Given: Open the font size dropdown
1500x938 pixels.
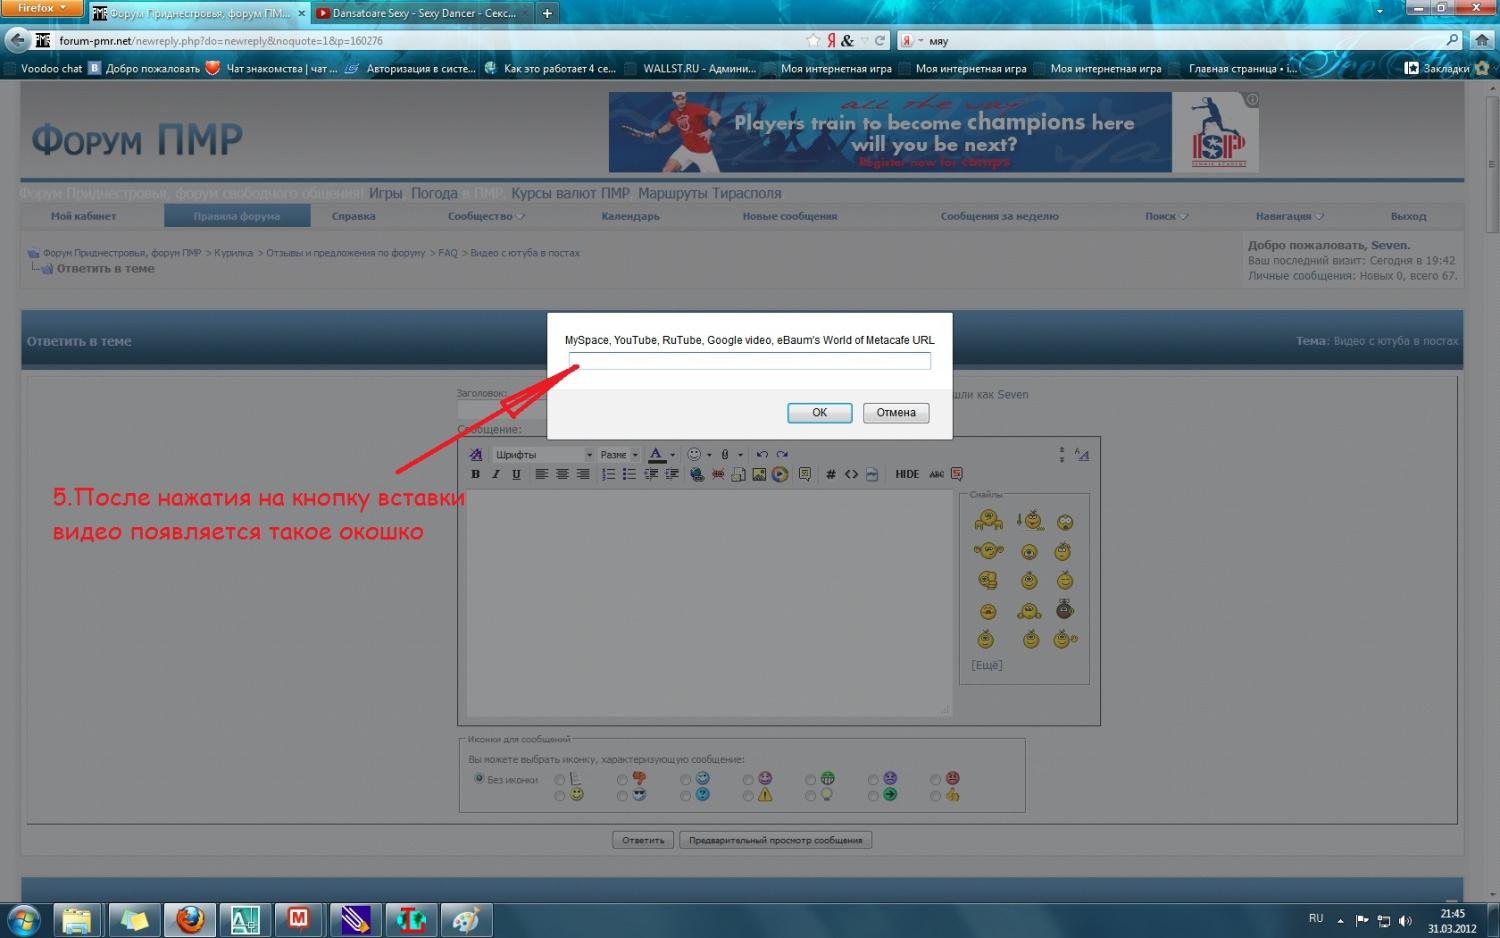Looking at the screenshot, I should click(619, 455).
